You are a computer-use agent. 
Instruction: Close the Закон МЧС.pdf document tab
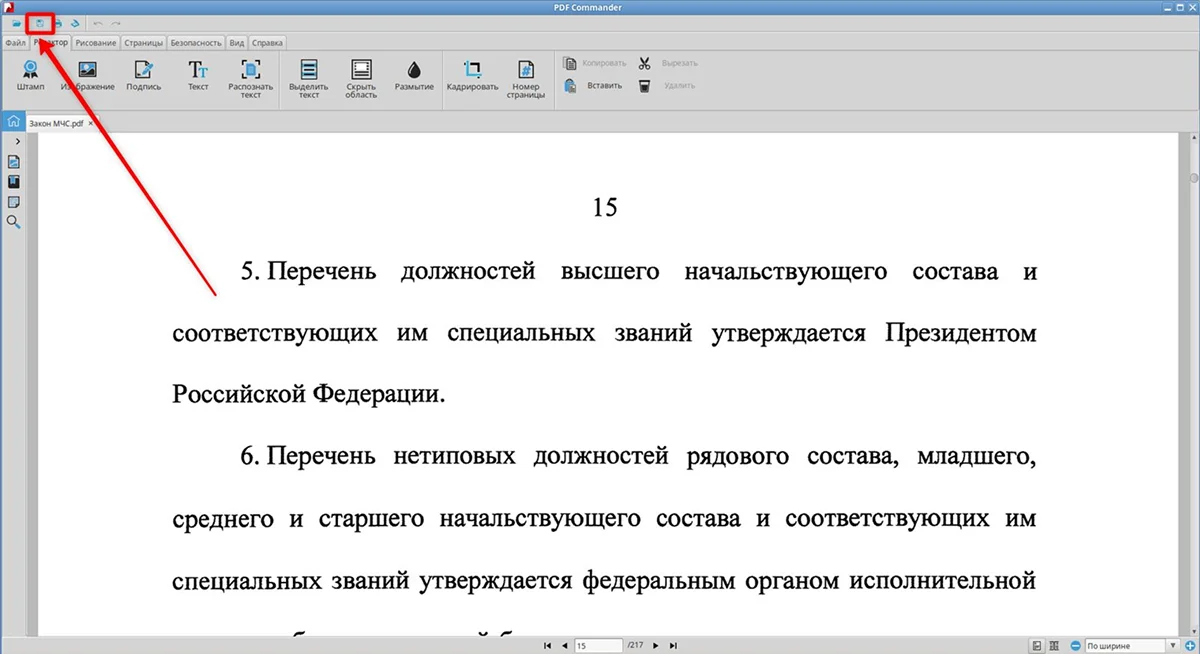tap(92, 123)
